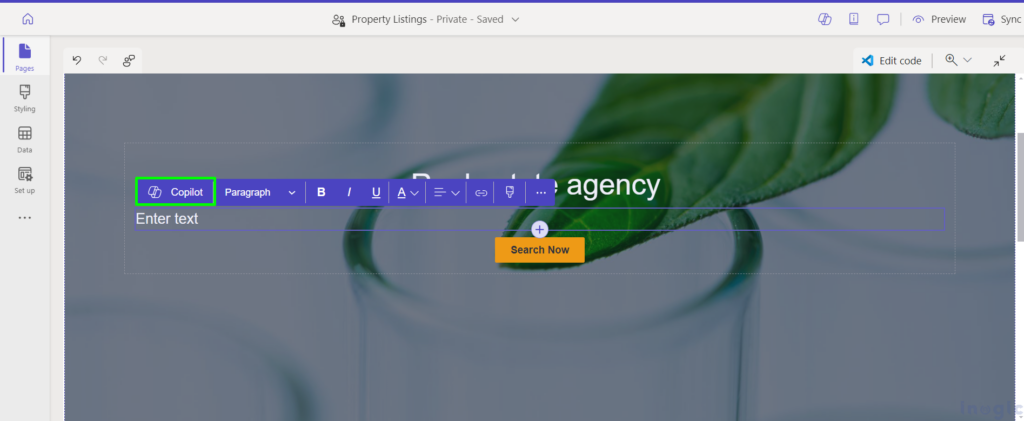Viewport: 1024px width, 421px height.
Task: Open the Data workspace
Action: click(x=25, y=139)
